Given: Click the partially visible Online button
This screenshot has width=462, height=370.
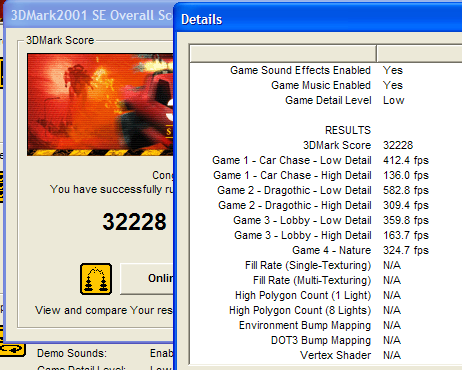Looking at the screenshot, I should coord(147,278).
